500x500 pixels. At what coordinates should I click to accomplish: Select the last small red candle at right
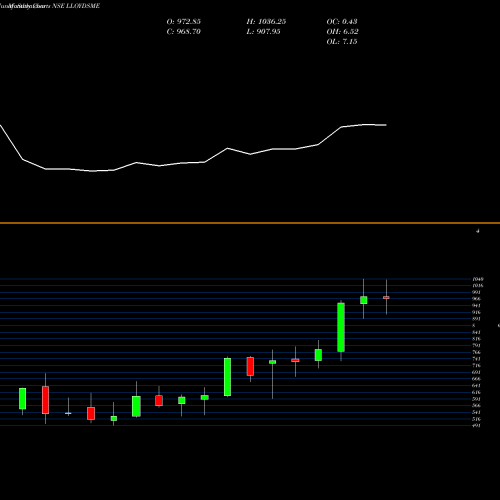tap(386, 297)
